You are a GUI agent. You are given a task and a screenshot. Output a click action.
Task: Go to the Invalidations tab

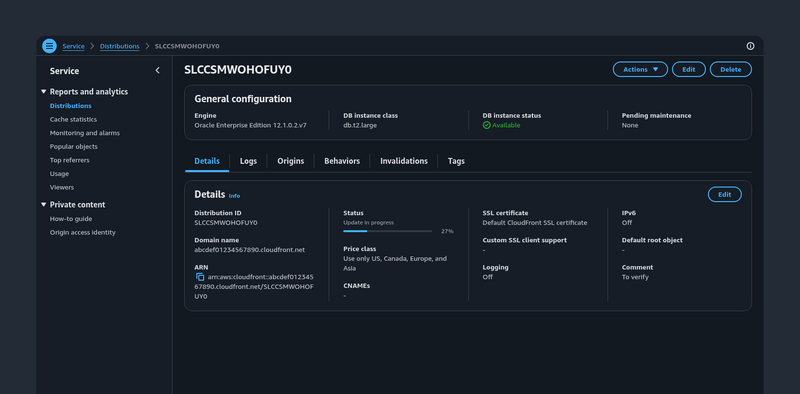click(404, 161)
